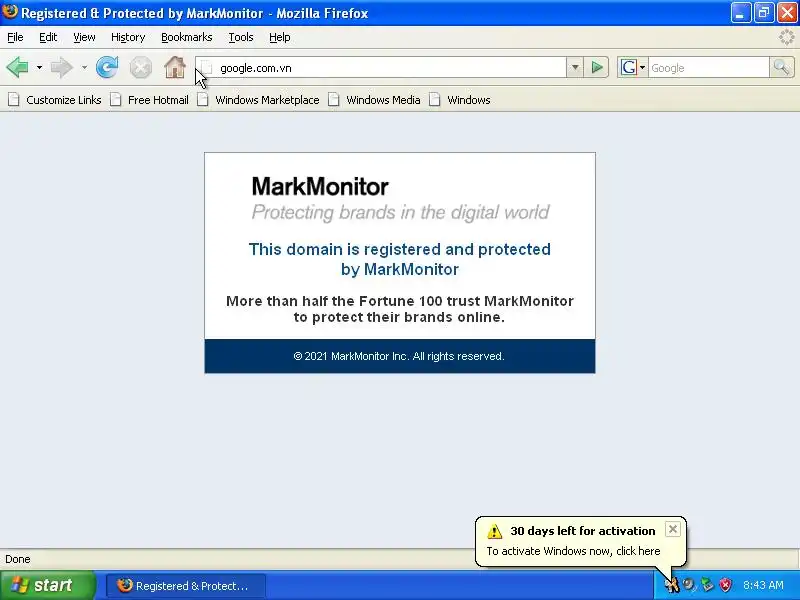Open the History menu
The image size is (800, 600).
128,37
